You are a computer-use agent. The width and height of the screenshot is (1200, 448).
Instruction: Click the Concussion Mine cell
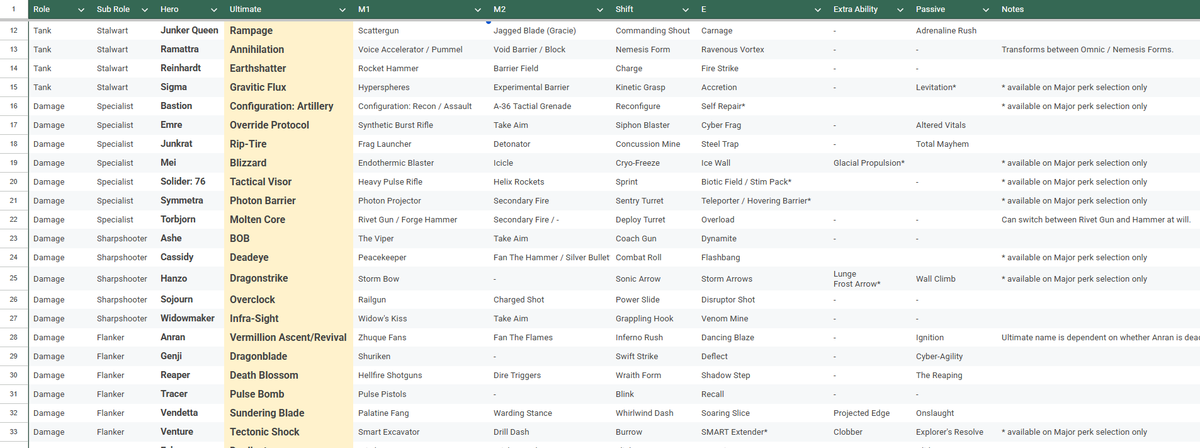tap(654, 144)
